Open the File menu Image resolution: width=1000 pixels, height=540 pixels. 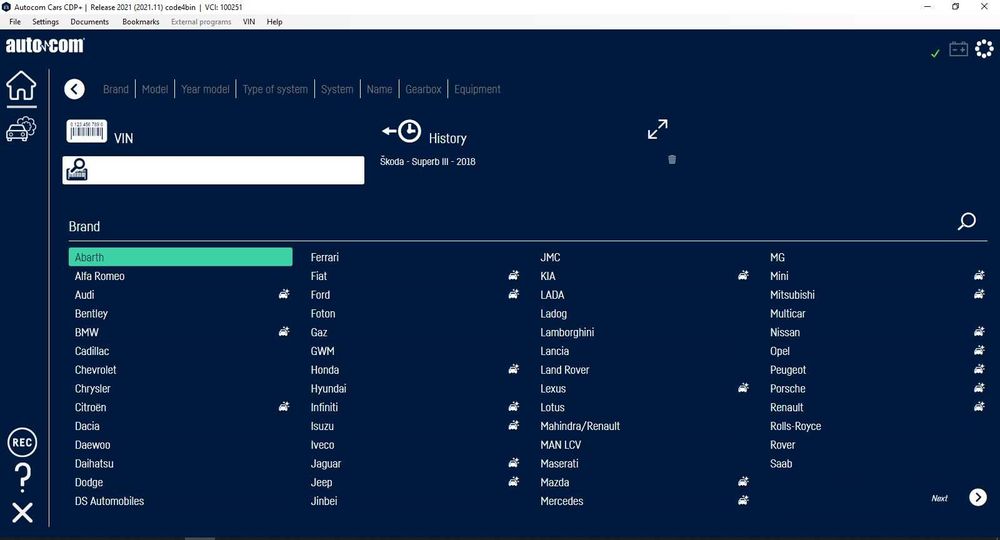point(15,22)
